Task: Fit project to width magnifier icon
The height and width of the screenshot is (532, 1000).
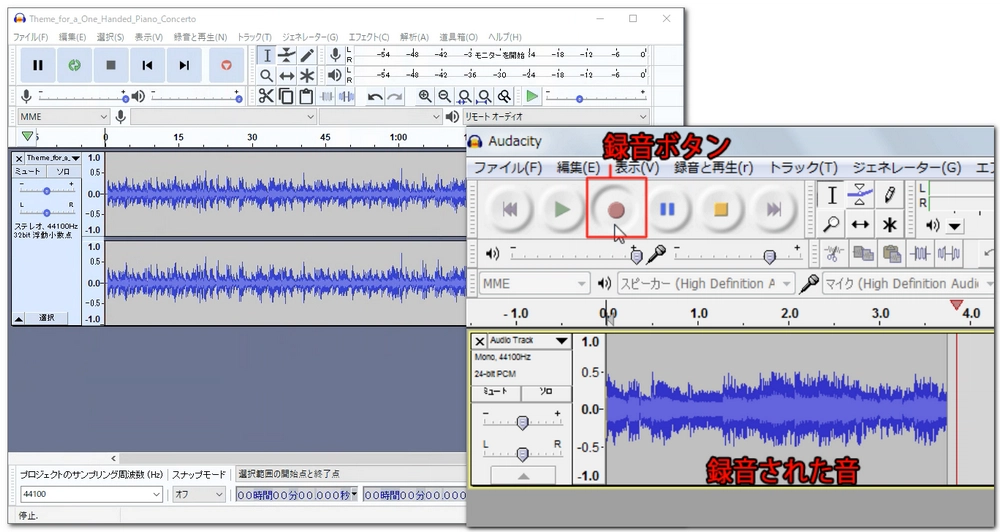Action: [485, 96]
